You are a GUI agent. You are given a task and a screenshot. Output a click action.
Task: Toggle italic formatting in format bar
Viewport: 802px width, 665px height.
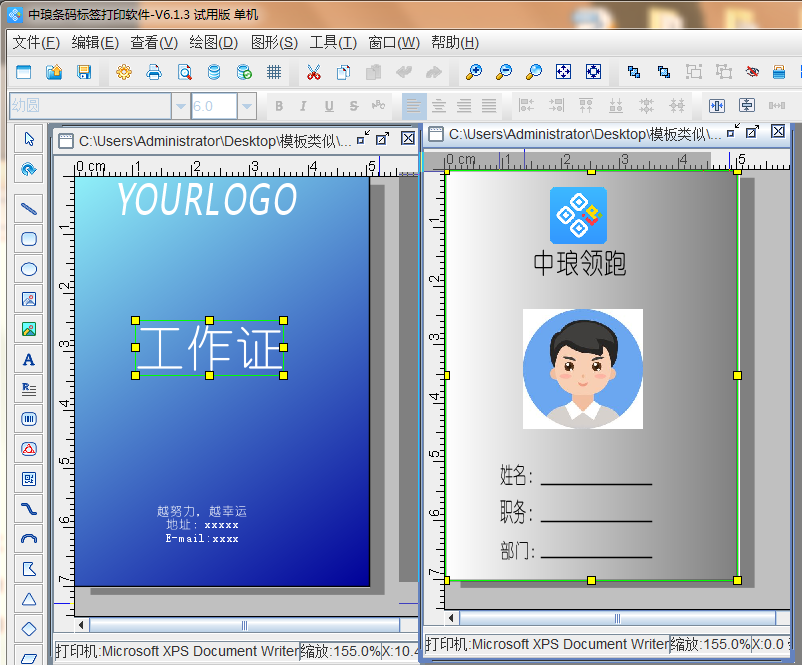303,105
